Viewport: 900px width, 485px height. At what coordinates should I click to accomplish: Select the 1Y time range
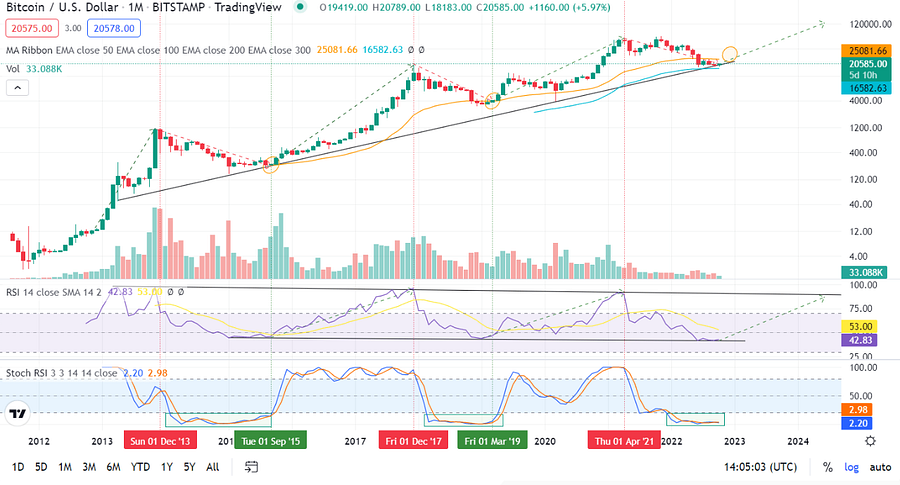(166, 467)
